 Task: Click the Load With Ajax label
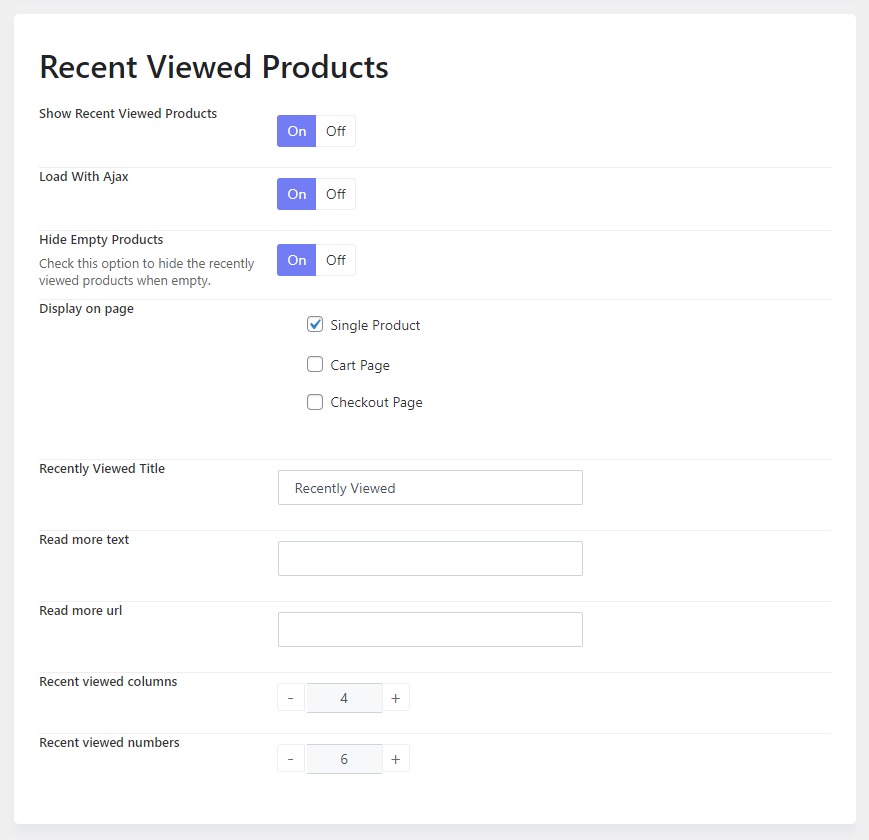[x=84, y=177]
